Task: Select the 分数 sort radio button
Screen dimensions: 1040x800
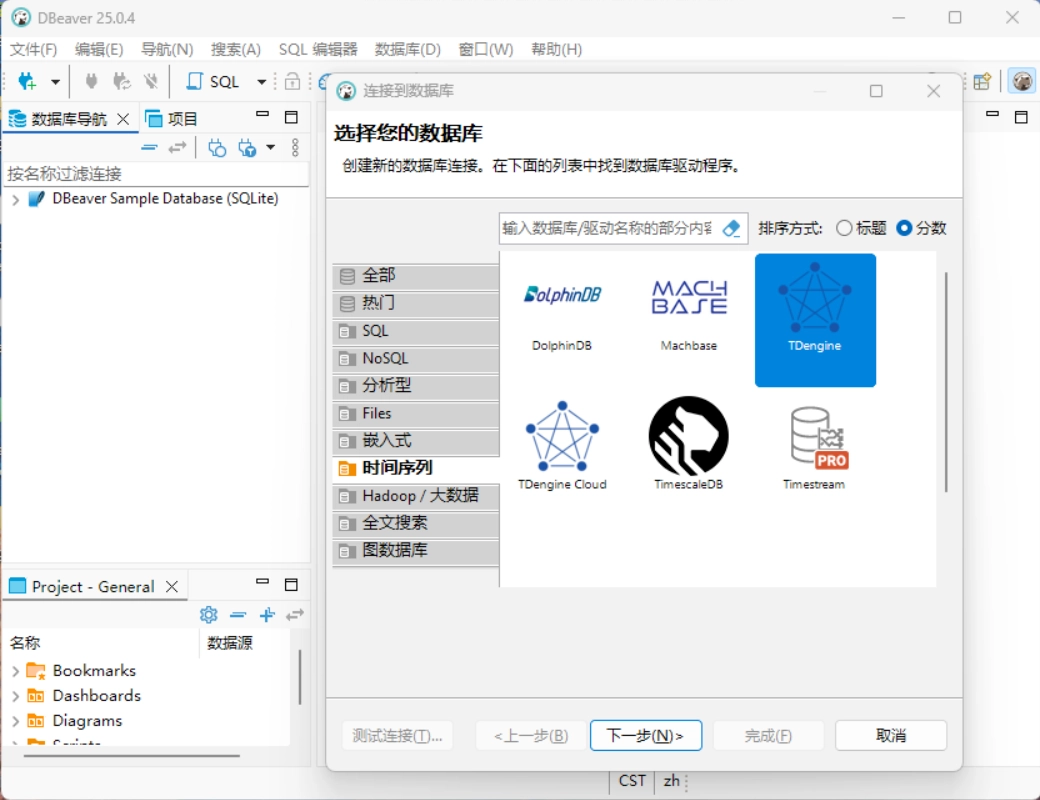Action: coord(904,228)
